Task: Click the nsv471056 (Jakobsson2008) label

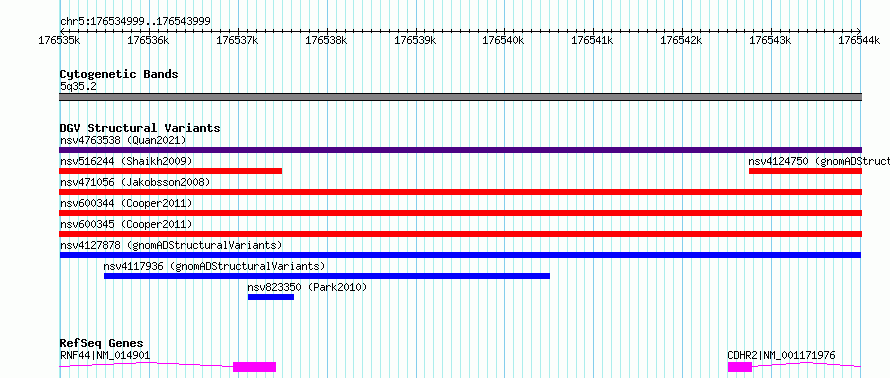Action: (x=135, y=182)
